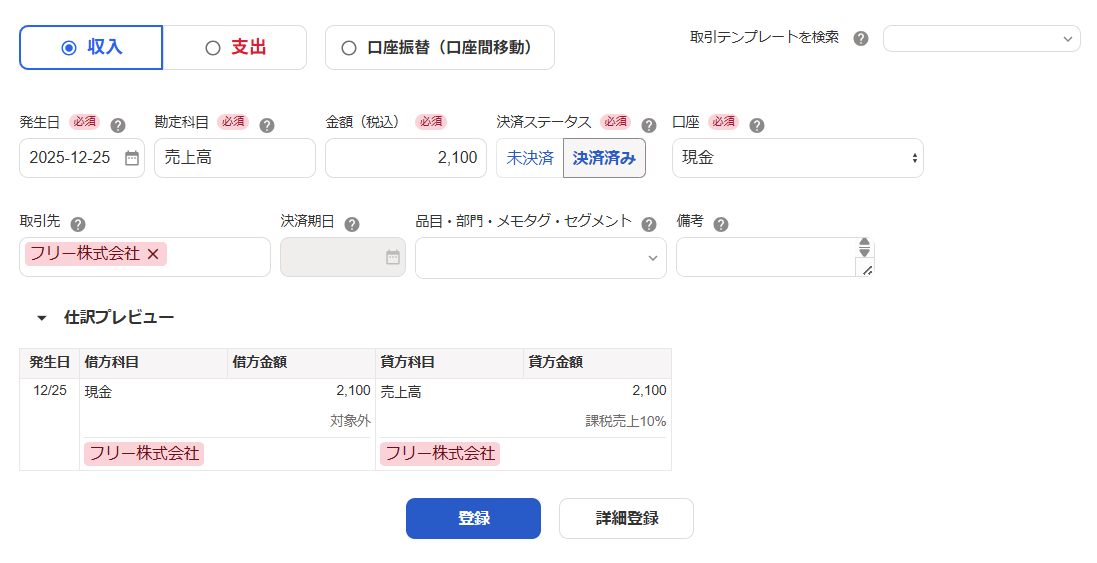Remove フリー株式会社 tag with x icon
Screen dimensions: 1097x563
153,254
